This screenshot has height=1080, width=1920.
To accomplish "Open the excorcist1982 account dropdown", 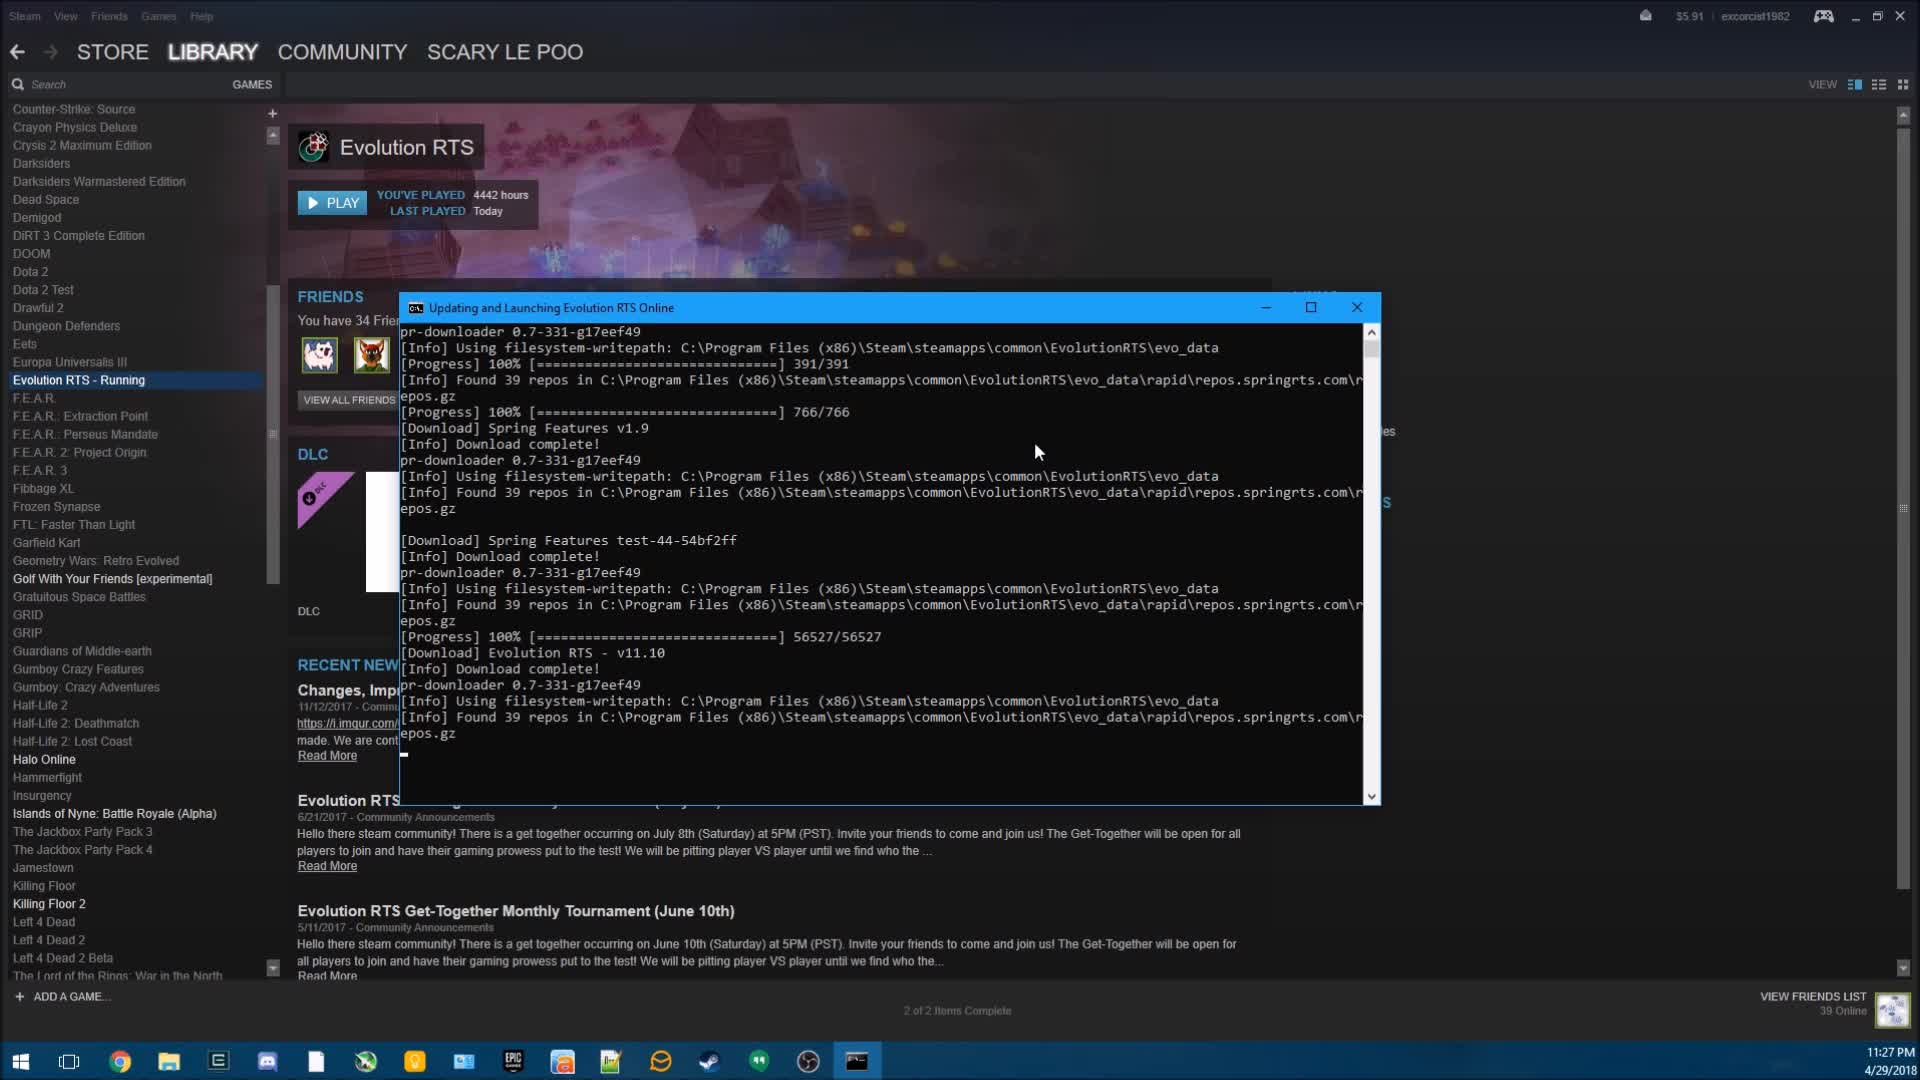I will click(x=1754, y=16).
